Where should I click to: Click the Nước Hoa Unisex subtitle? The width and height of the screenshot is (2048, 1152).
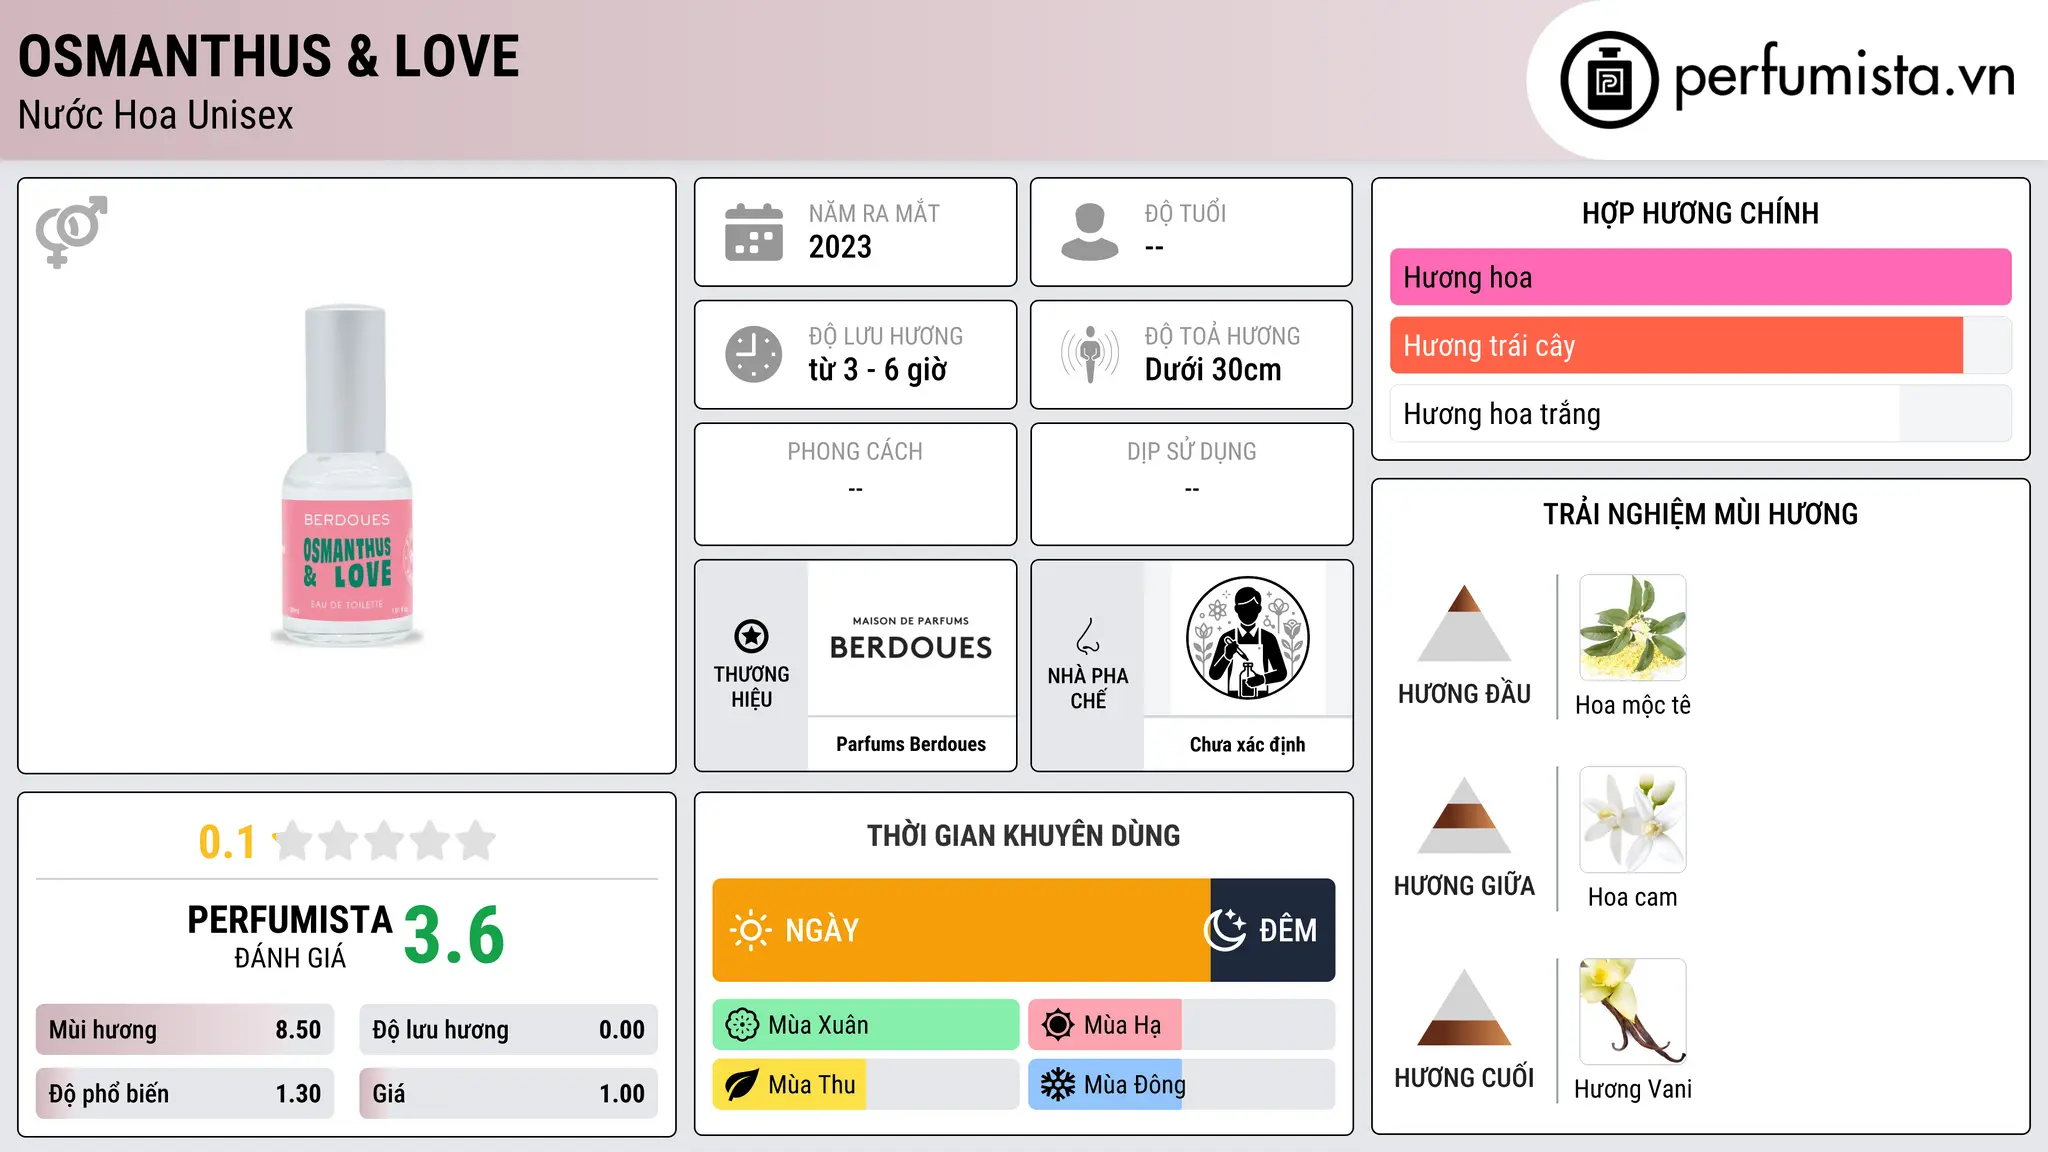point(156,116)
